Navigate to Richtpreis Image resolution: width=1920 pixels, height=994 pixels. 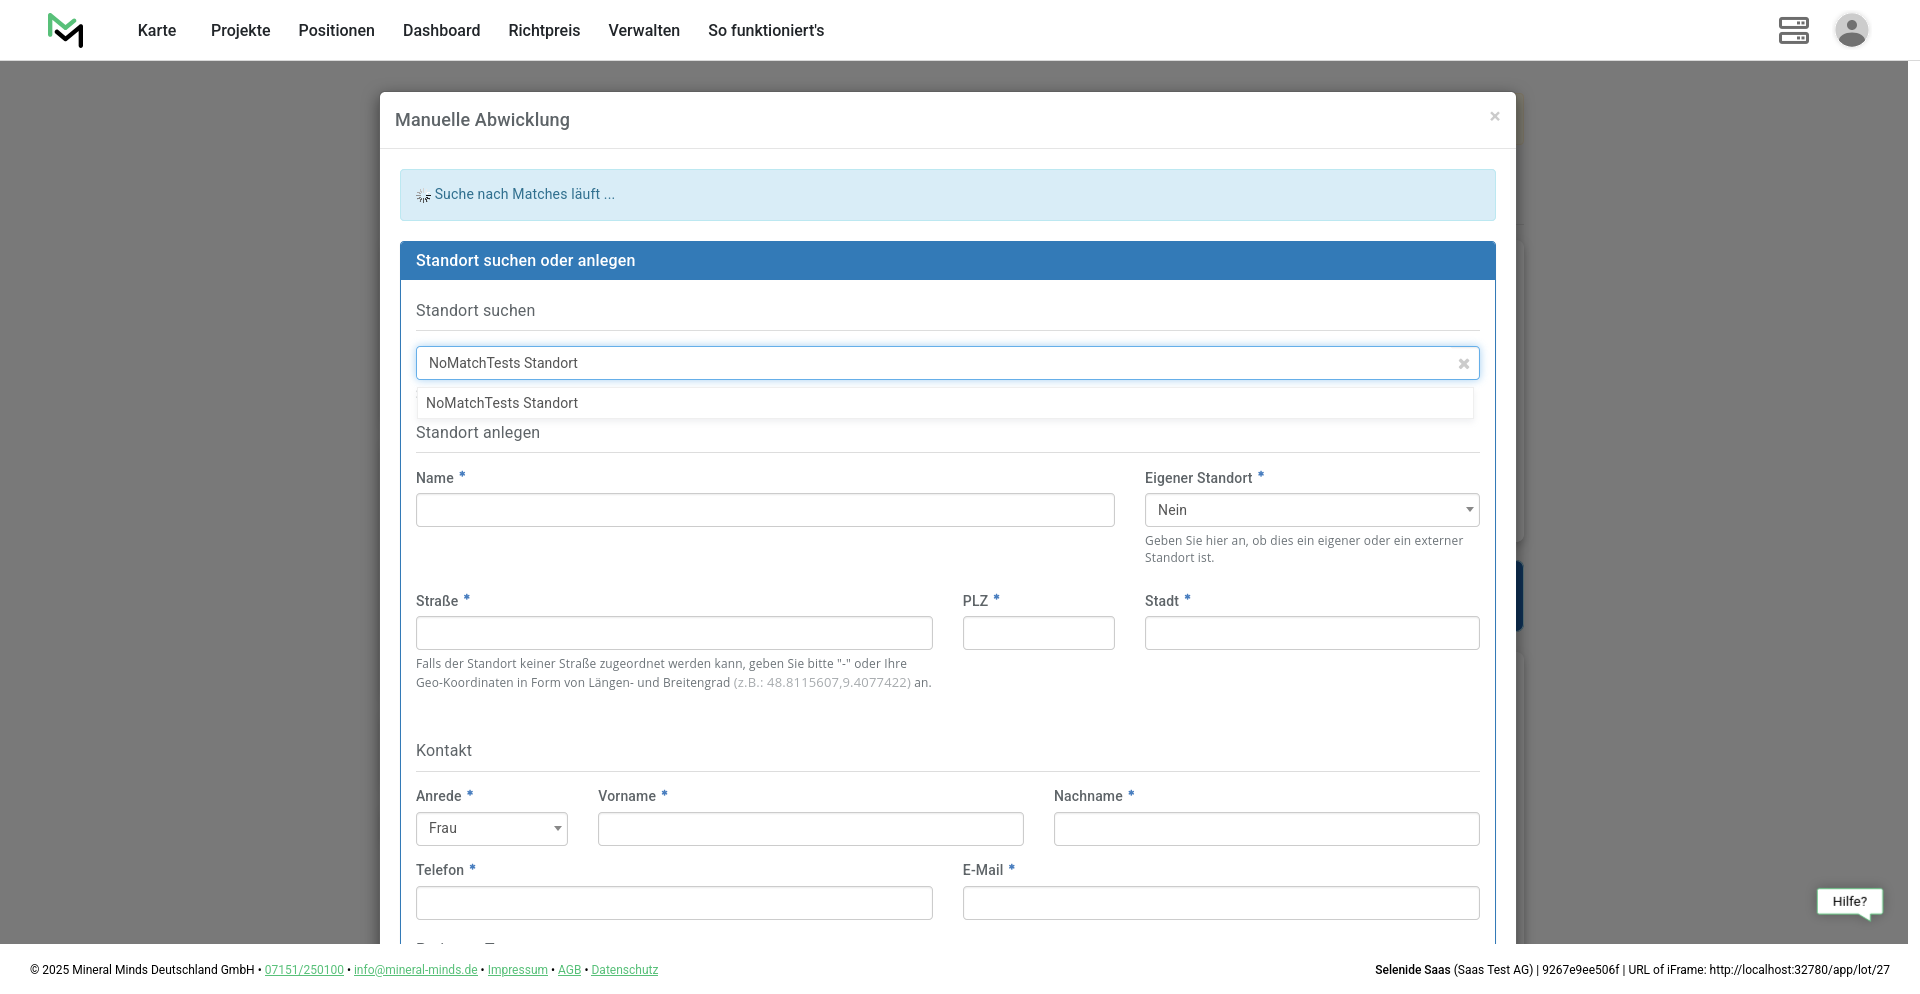544,31
